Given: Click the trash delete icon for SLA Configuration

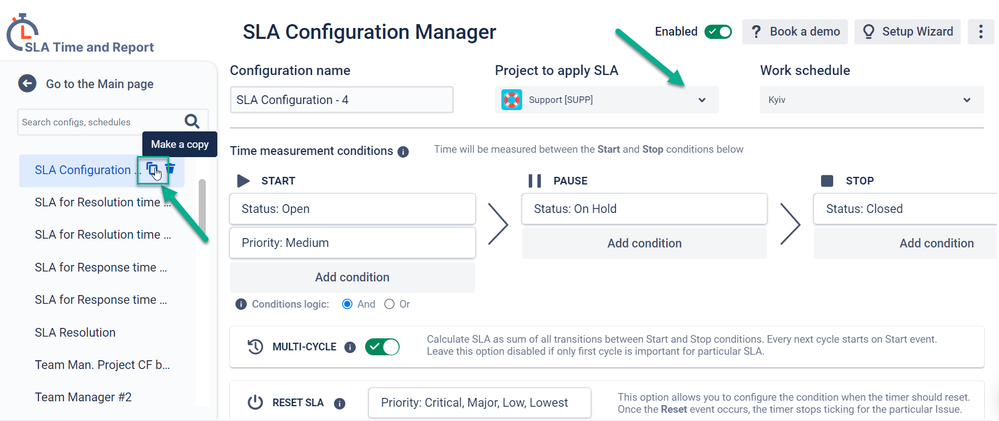Looking at the screenshot, I should (x=170, y=169).
